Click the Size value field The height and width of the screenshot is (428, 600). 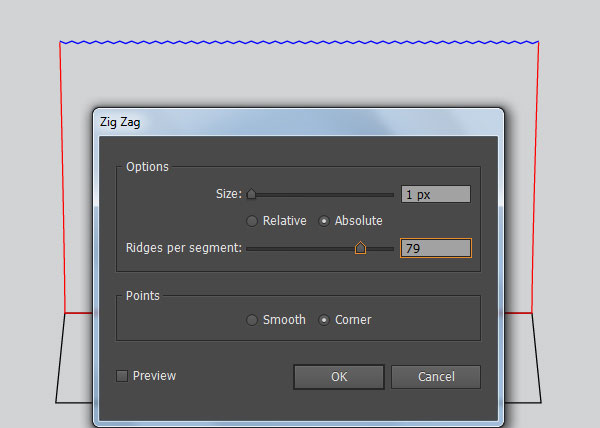[x=436, y=194]
